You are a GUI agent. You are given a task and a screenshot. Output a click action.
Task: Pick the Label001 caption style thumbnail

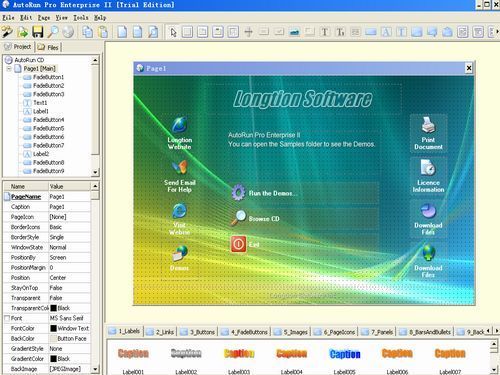133,353
